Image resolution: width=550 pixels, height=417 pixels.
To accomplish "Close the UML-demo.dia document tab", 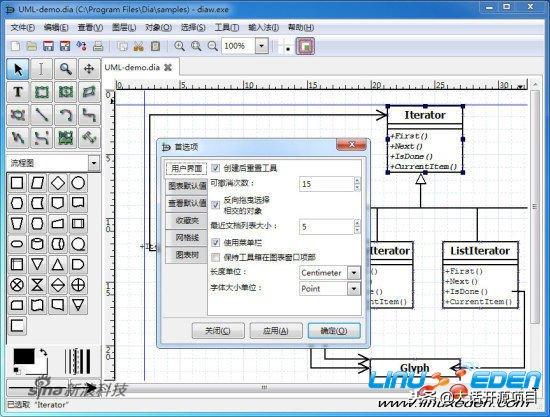I will (x=168, y=67).
